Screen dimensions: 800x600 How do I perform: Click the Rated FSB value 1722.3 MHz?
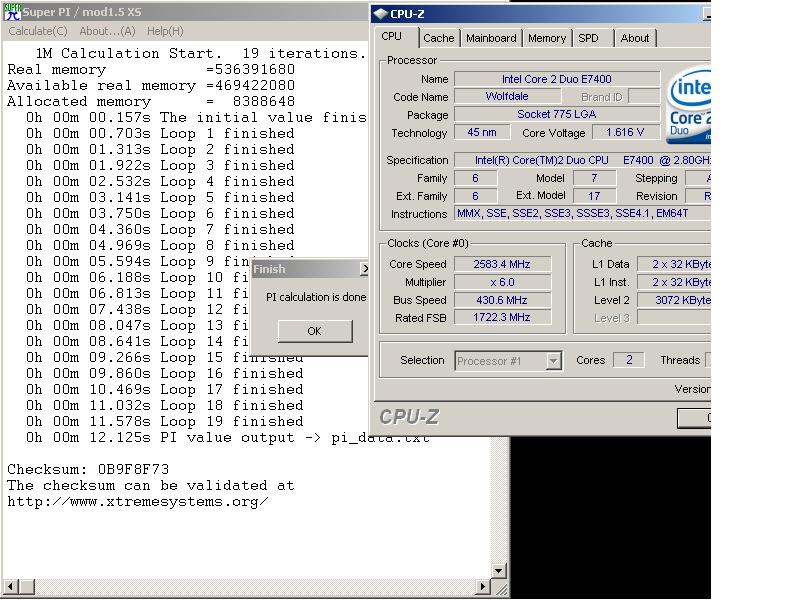click(502, 317)
